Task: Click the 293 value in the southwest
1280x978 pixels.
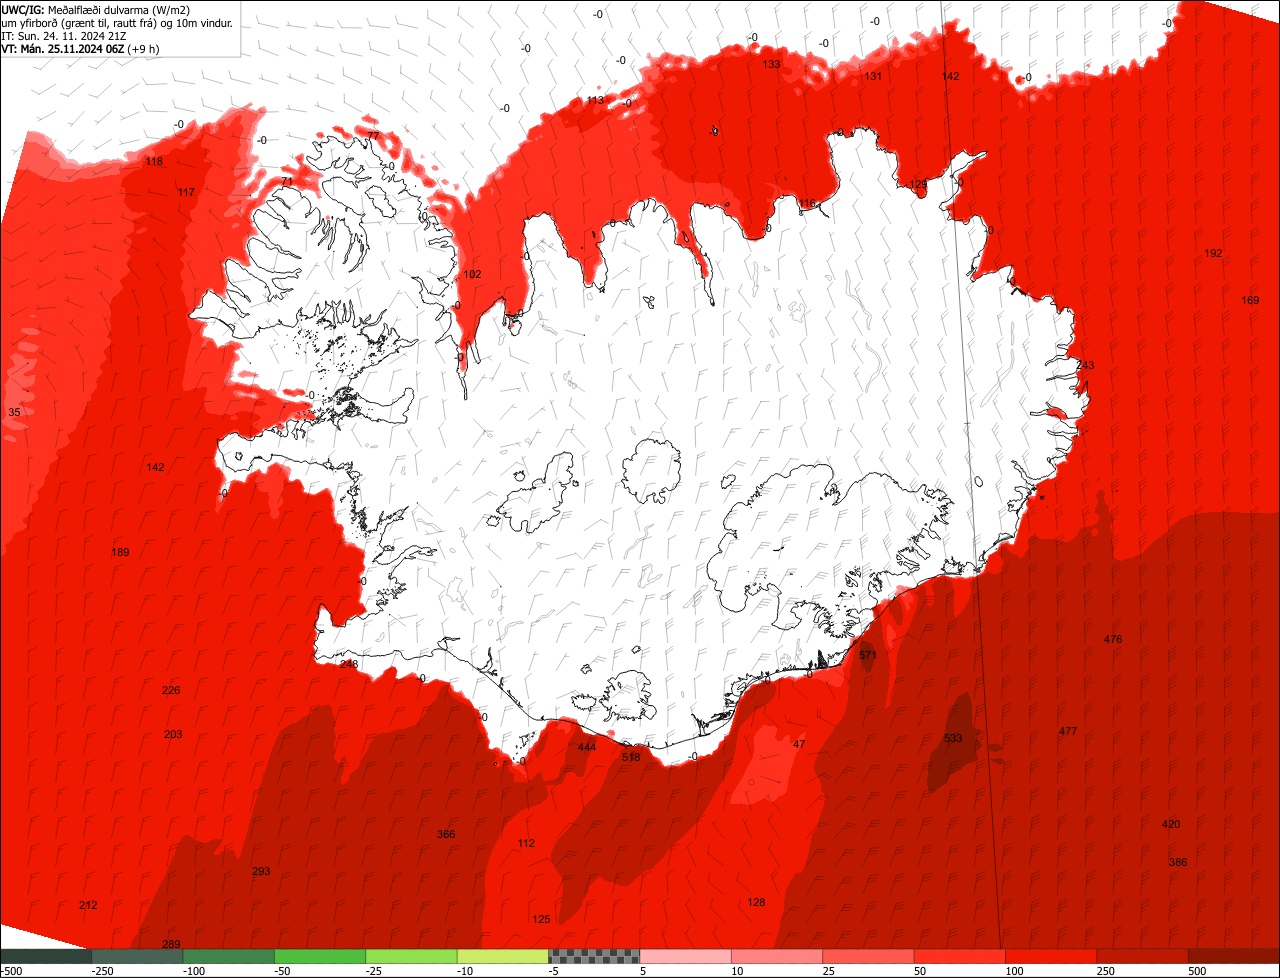Action: tap(261, 871)
